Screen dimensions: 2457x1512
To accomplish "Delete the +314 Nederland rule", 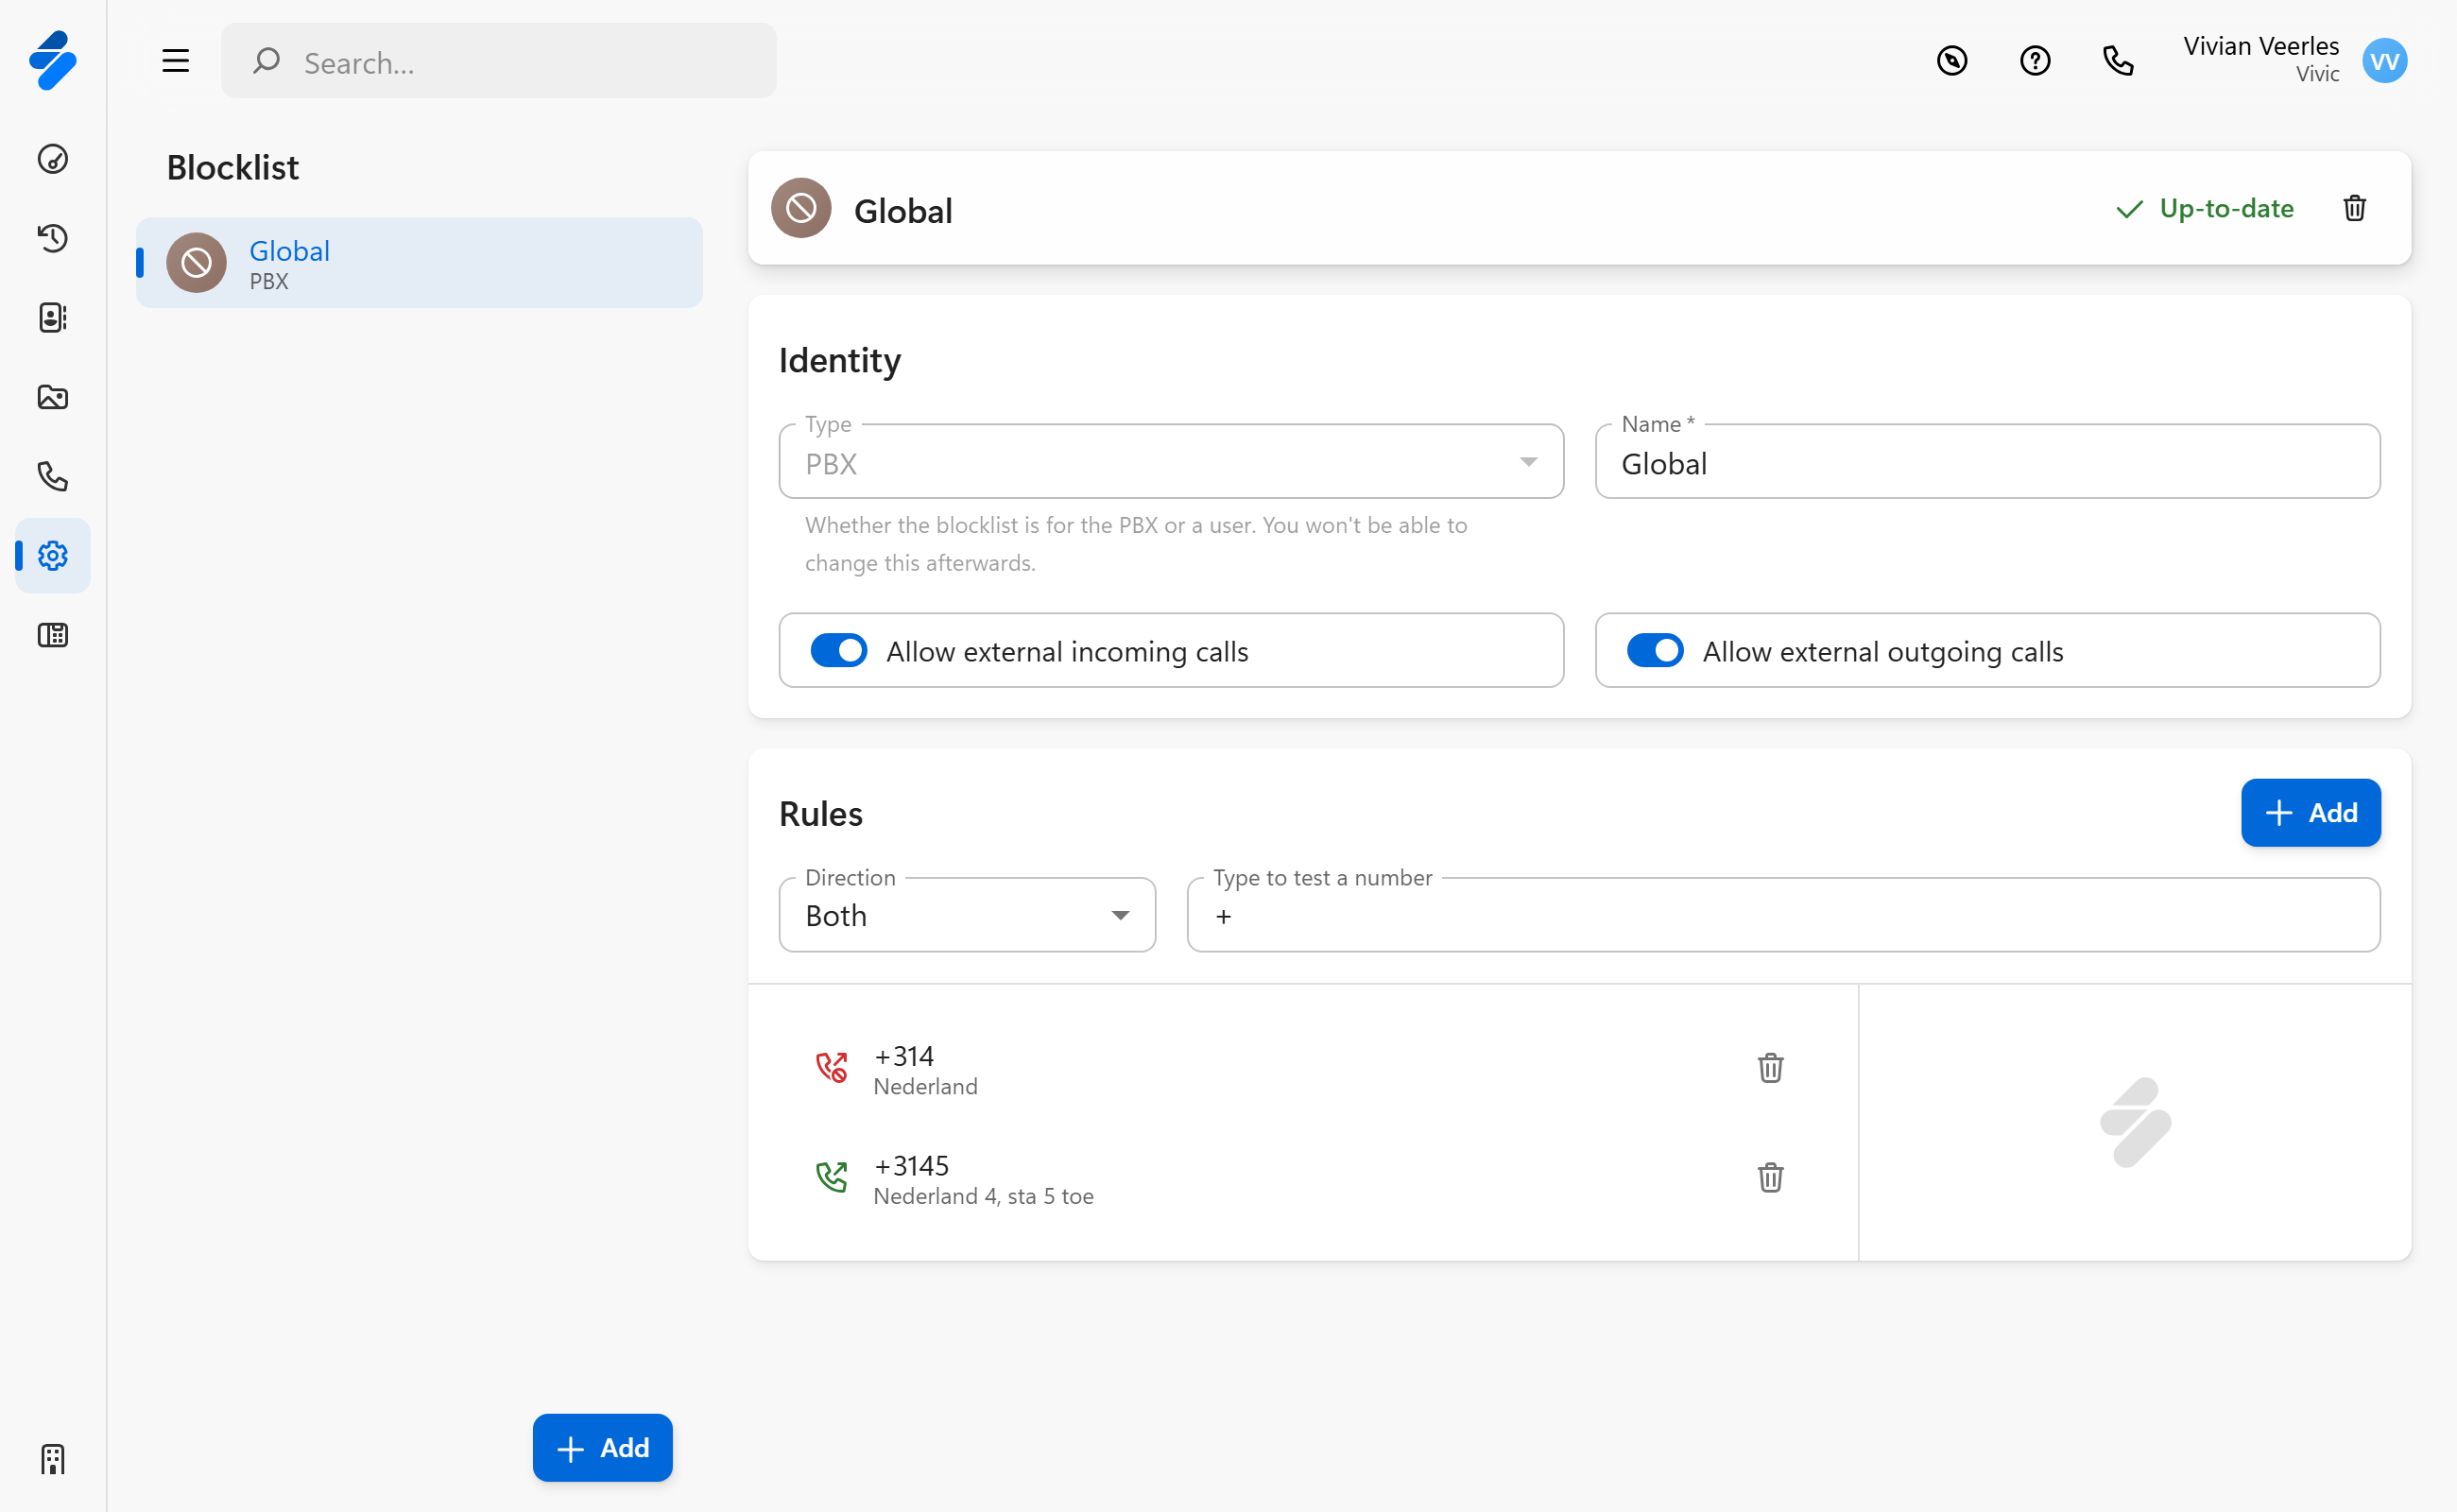I will tap(1769, 1068).
